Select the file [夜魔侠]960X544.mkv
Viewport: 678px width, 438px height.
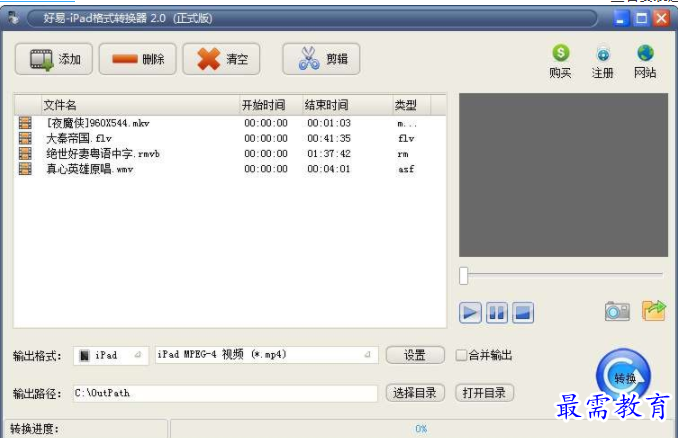pos(98,123)
